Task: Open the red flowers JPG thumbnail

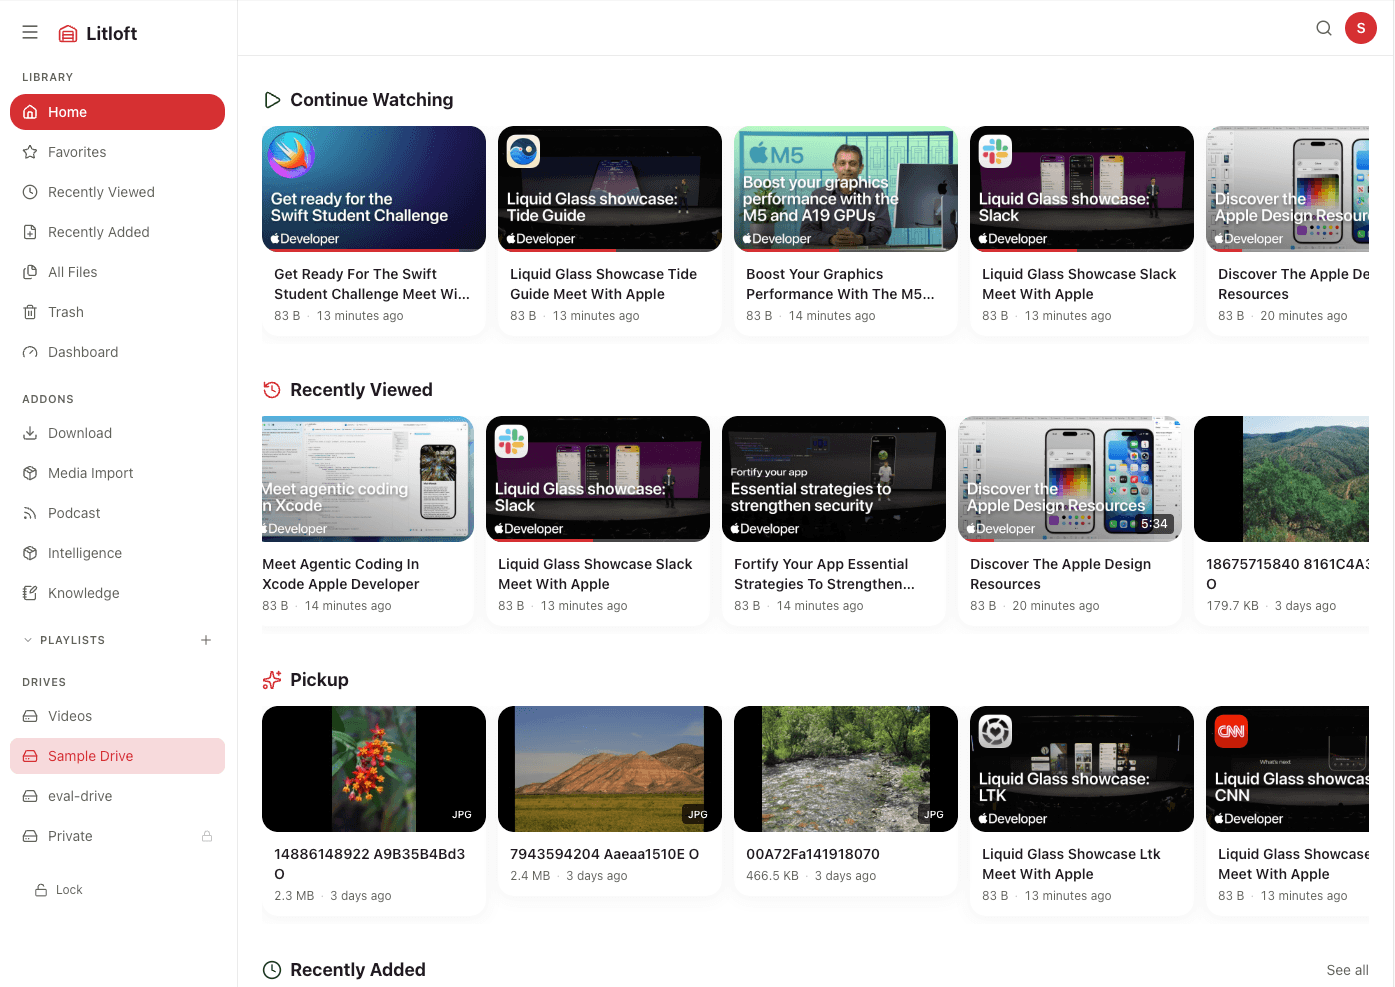Action: pyautogui.click(x=374, y=769)
